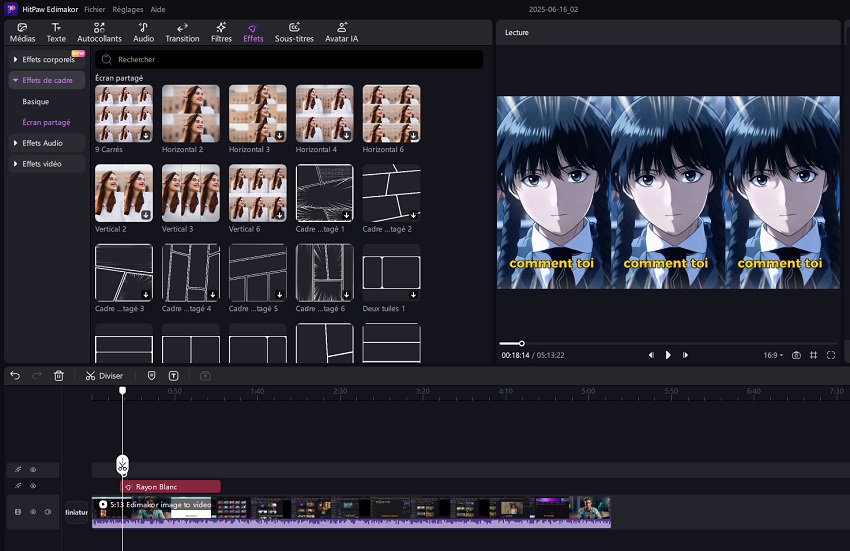Click the scissors on the playhead
This screenshot has height=551, width=850.
click(123, 465)
